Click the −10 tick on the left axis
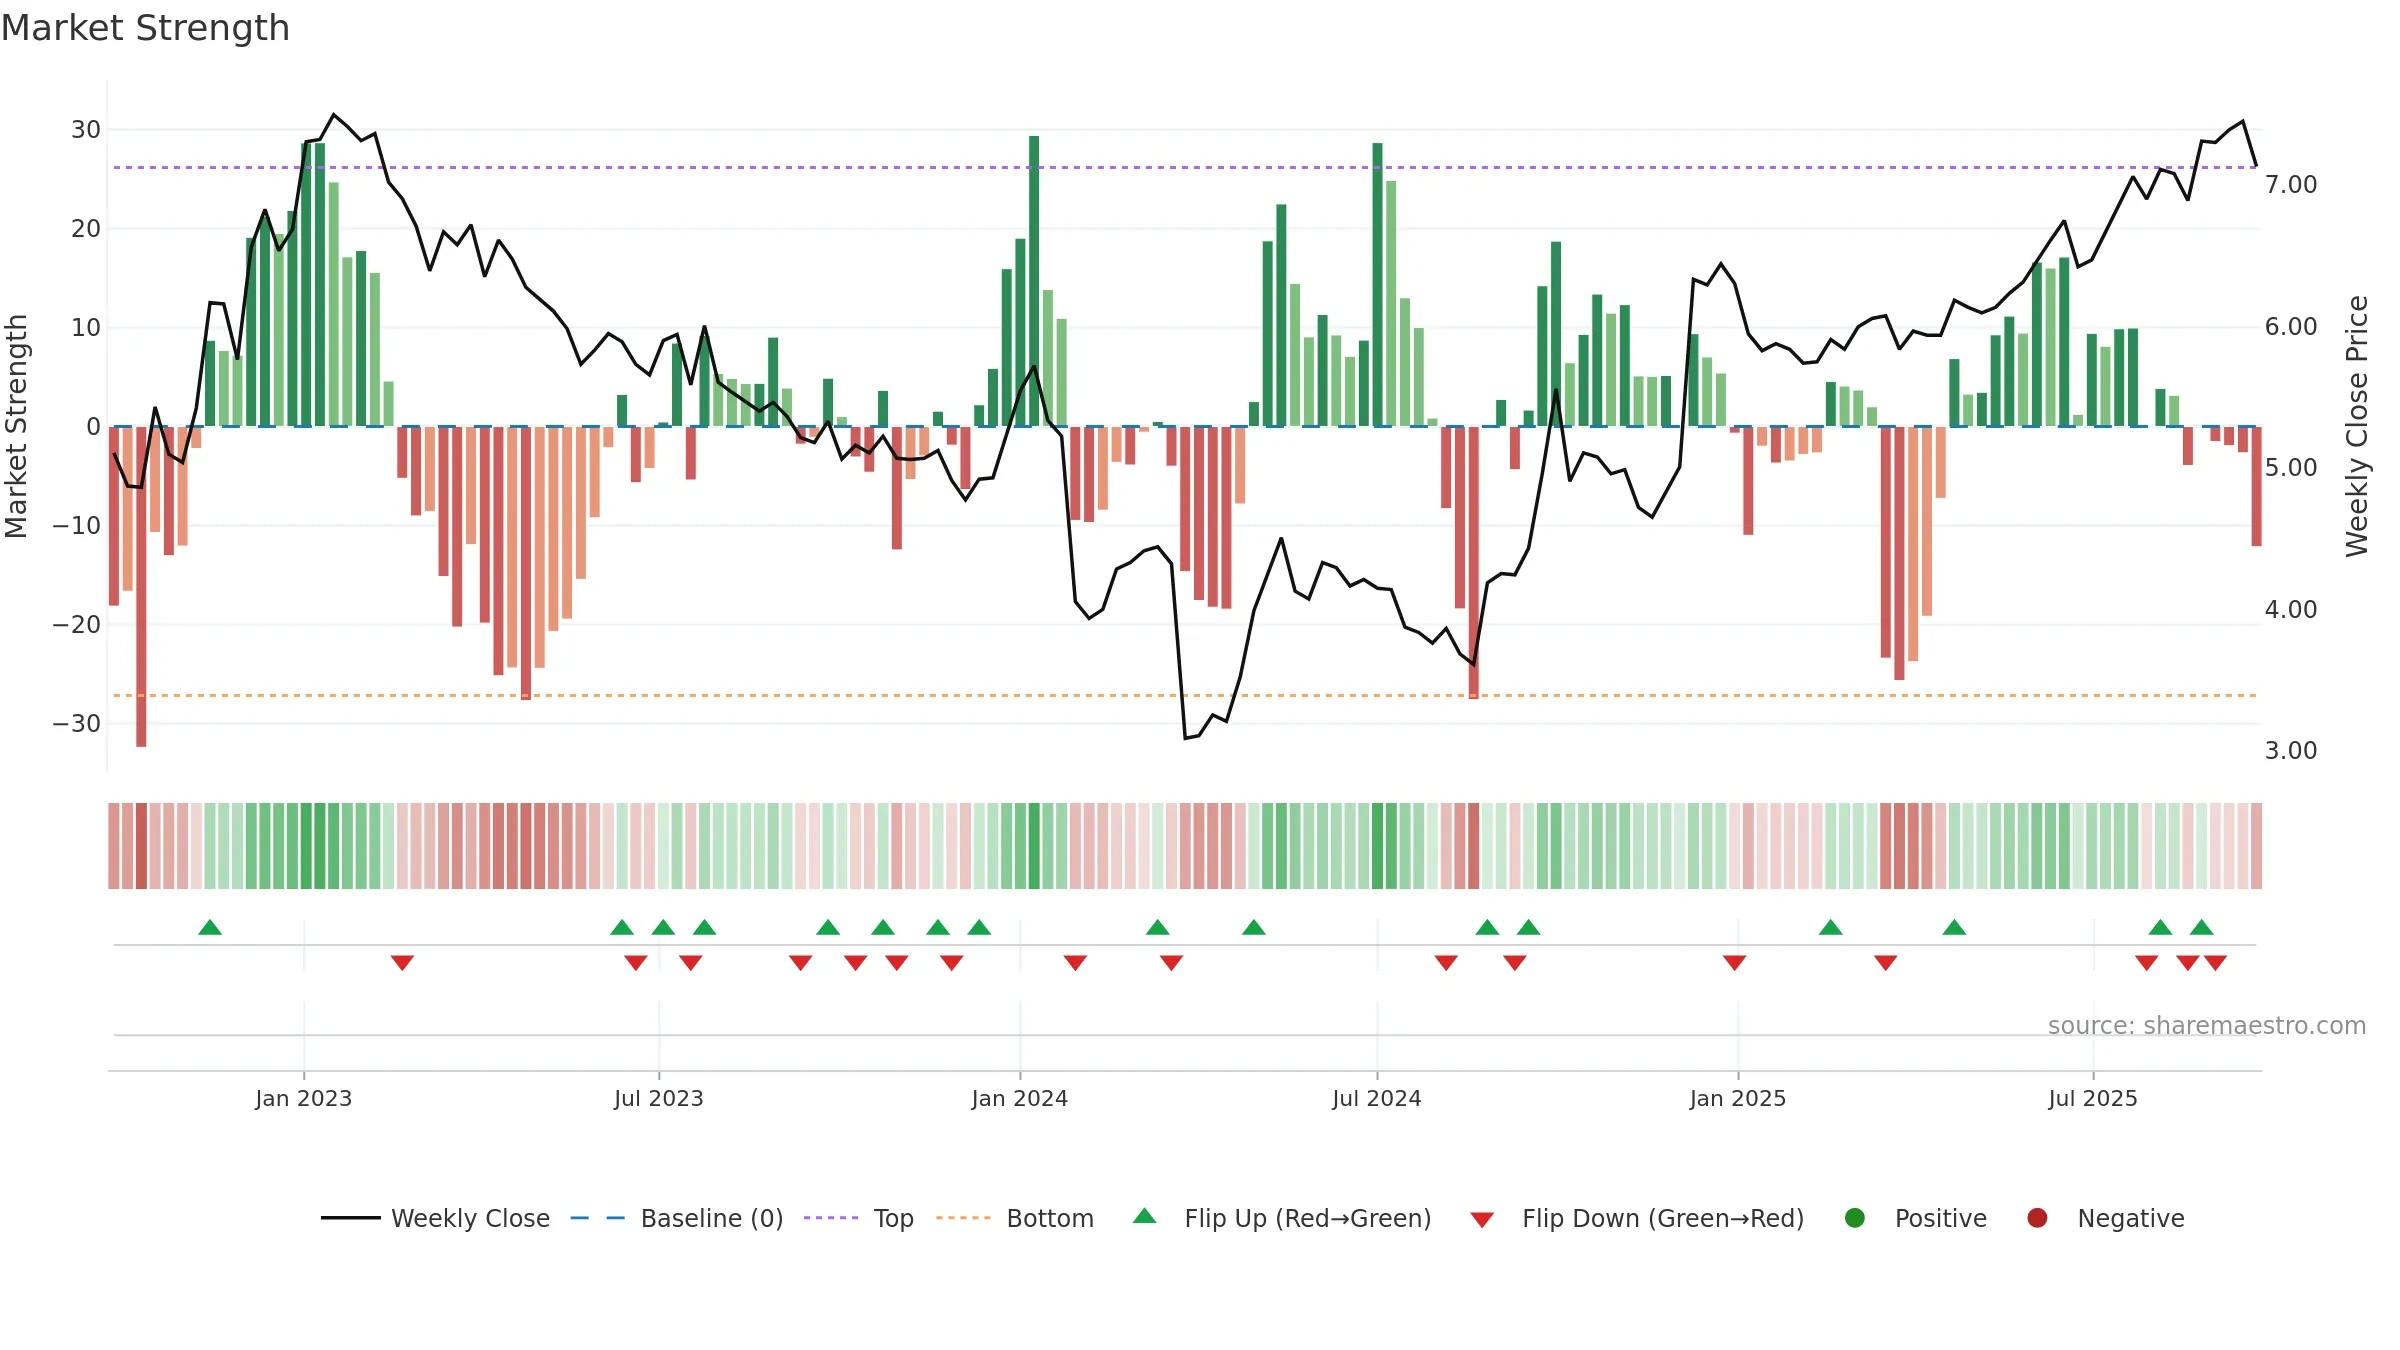Screen dimensions: 2400x1350 tap(77, 526)
